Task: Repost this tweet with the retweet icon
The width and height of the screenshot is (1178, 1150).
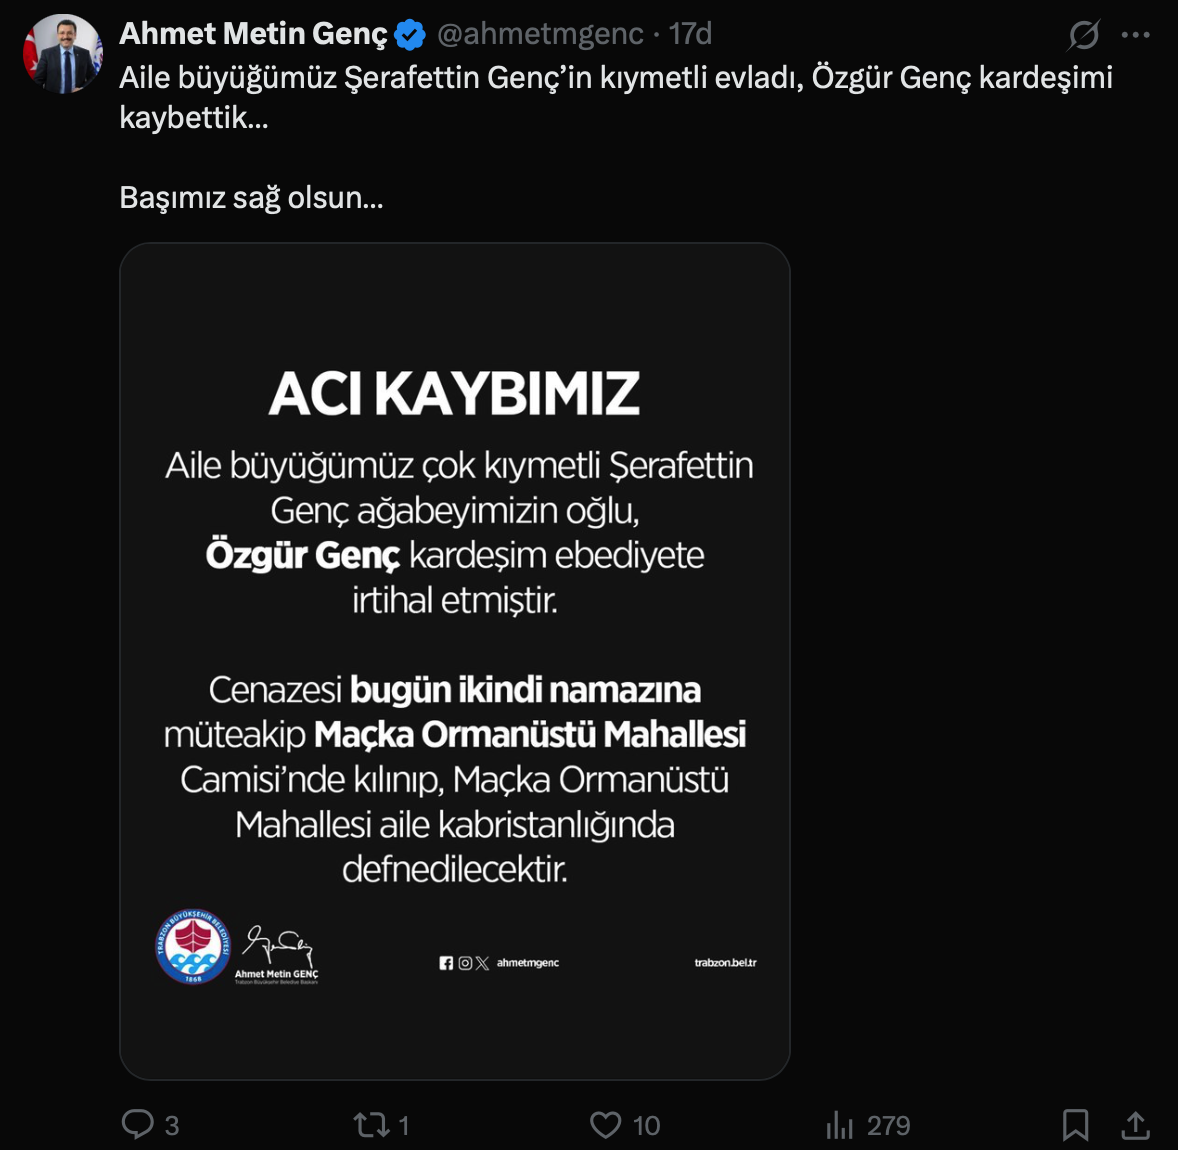Action: [x=371, y=1125]
